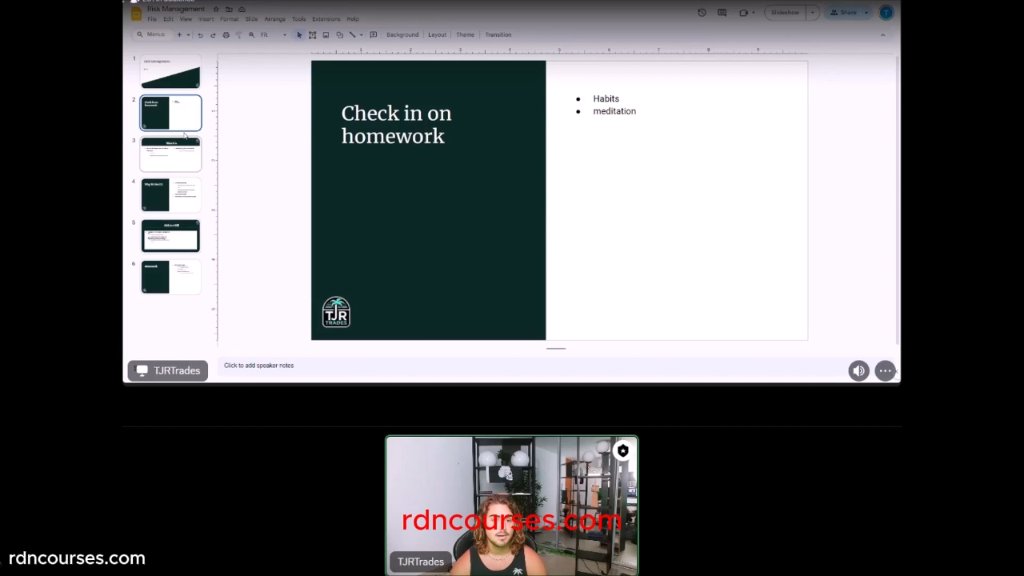Click the 'Check in on homework' title
Screen dimensions: 1024x576
click(x=396, y=124)
